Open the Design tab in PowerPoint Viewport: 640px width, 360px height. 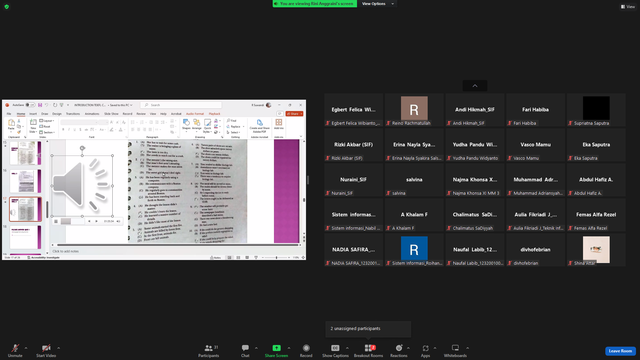pyautogui.click(x=57, y=114)
